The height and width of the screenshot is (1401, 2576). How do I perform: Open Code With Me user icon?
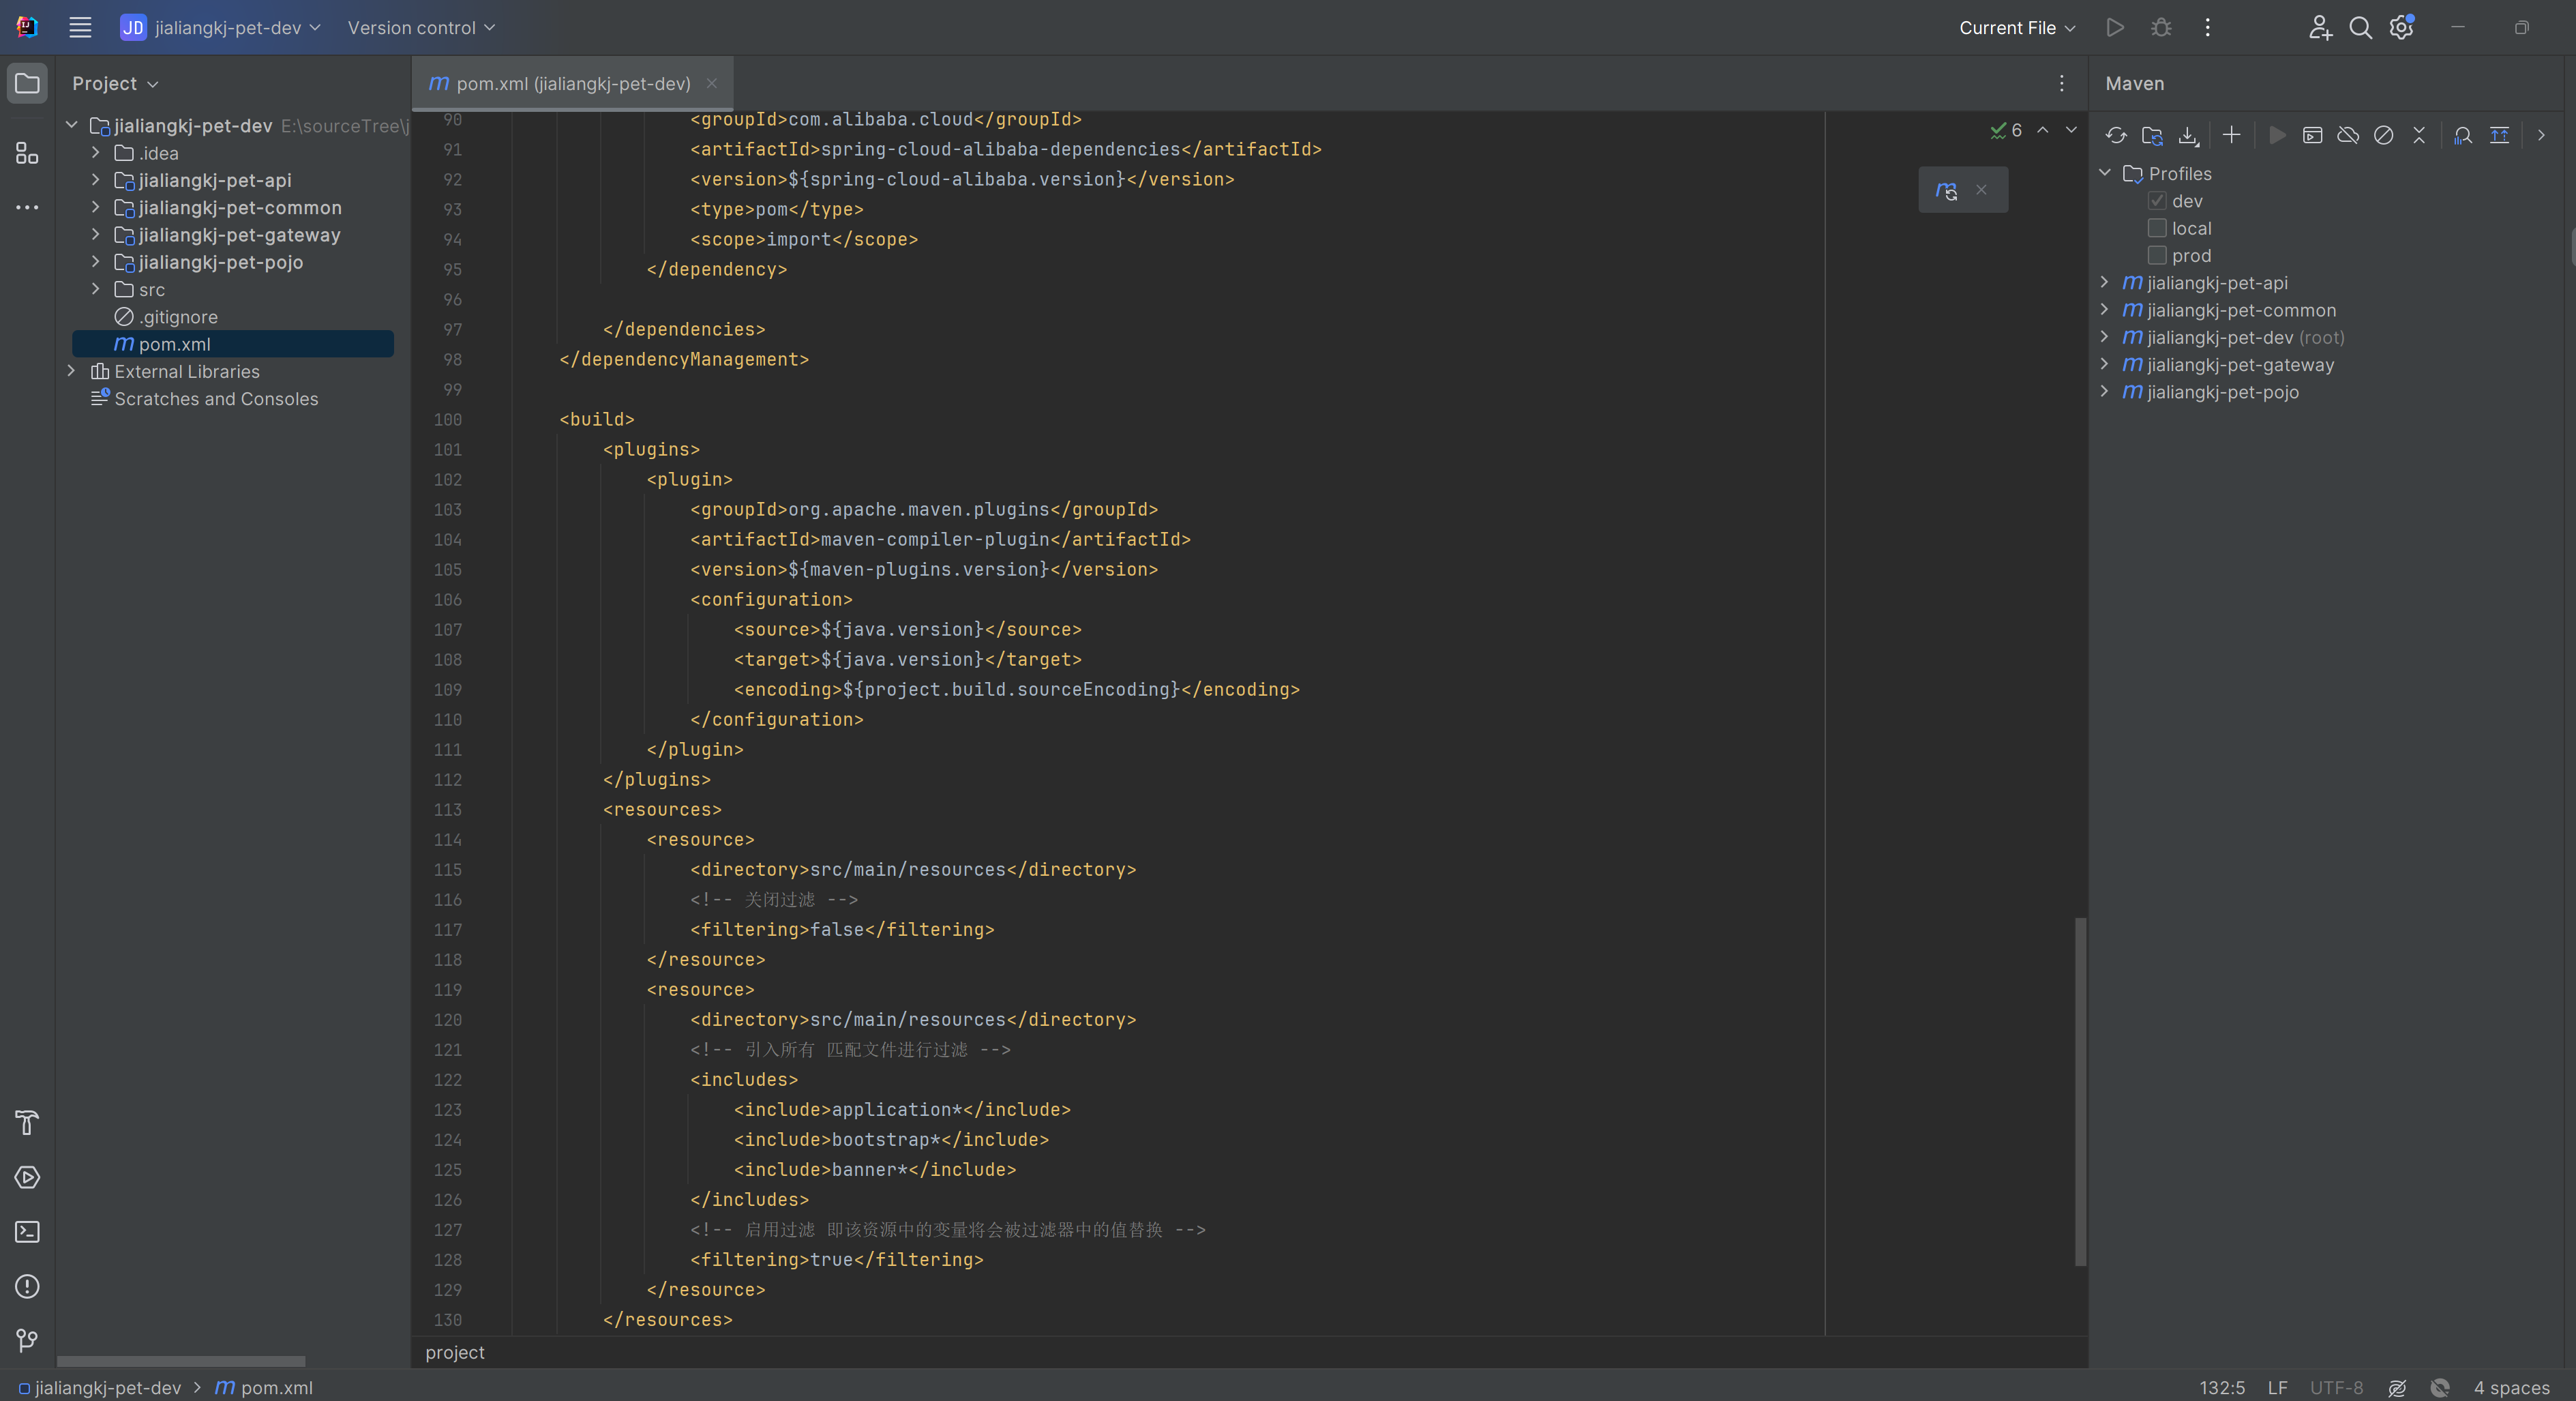(2320, 28)
